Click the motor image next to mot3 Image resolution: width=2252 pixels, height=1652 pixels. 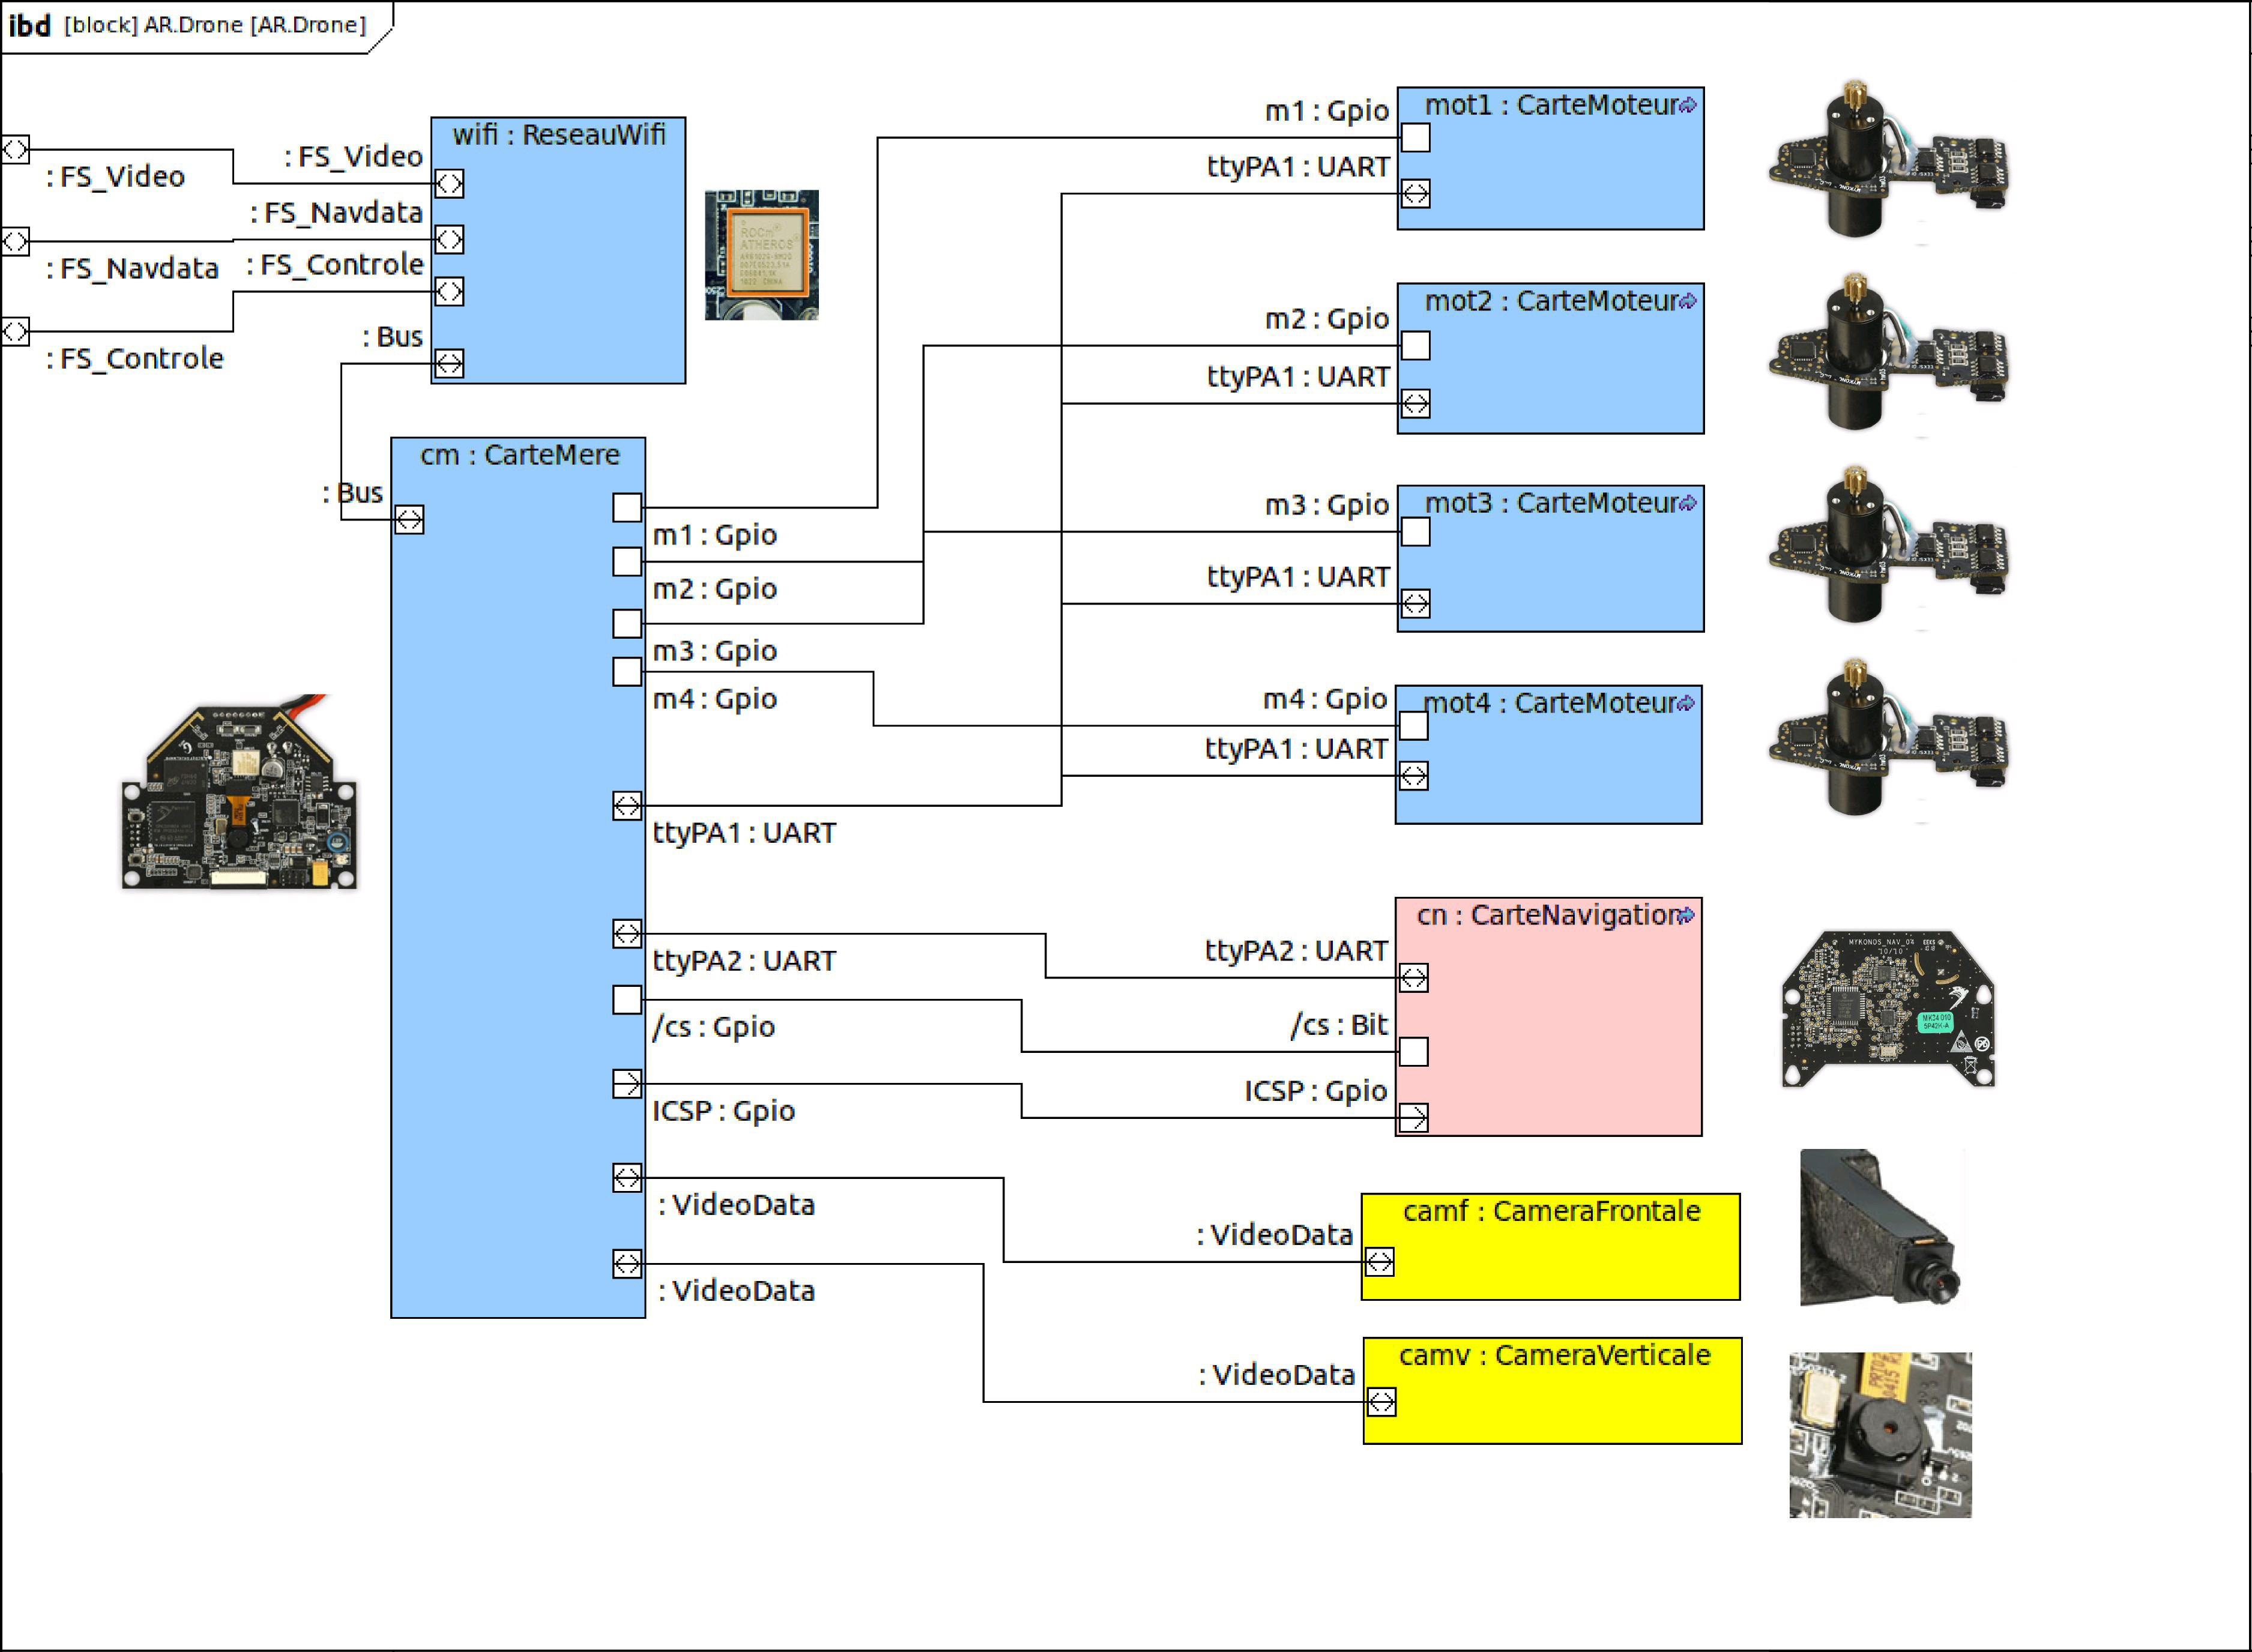coord(1888,546)
